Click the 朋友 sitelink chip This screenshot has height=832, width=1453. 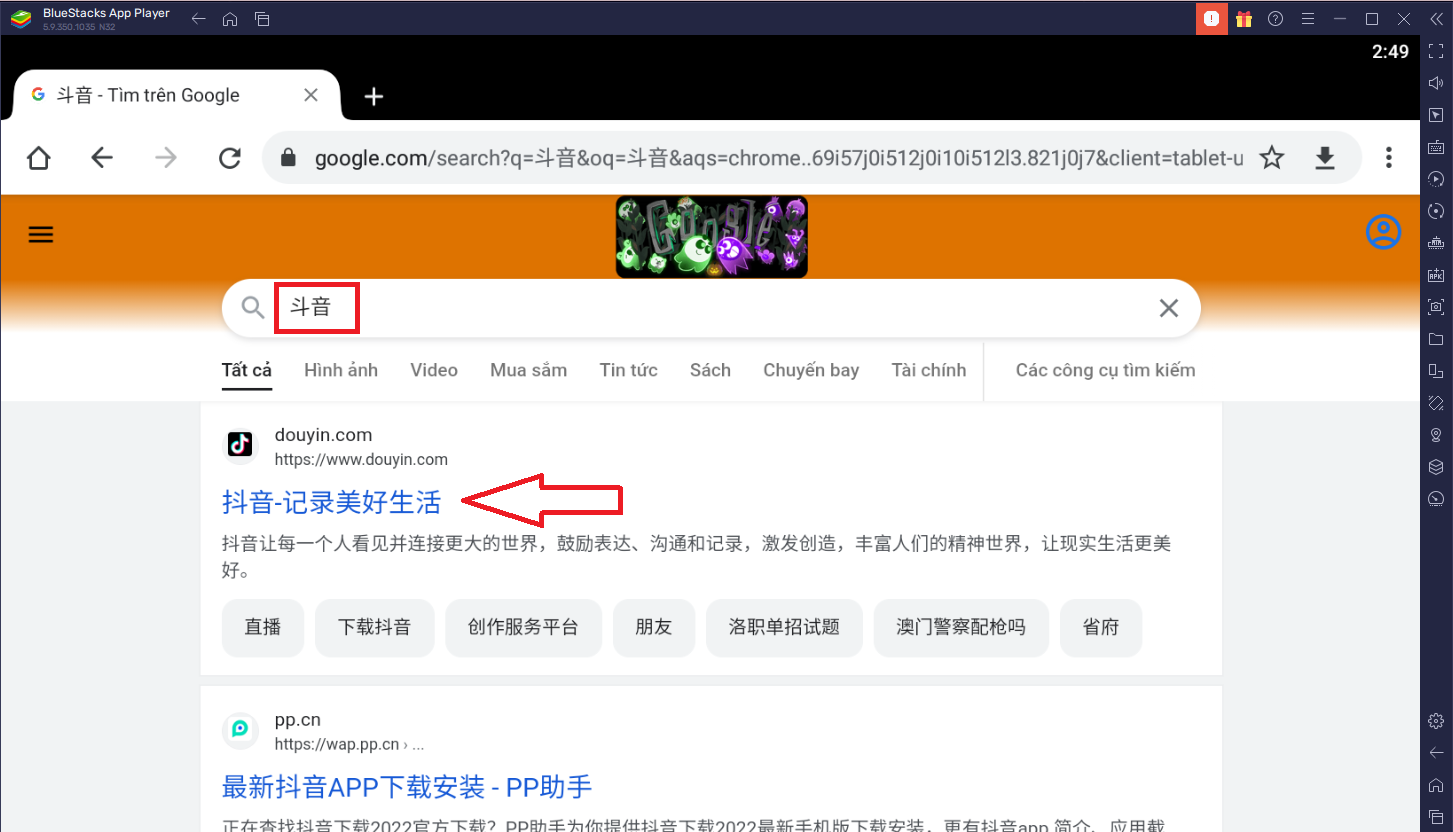pos(654,628)
